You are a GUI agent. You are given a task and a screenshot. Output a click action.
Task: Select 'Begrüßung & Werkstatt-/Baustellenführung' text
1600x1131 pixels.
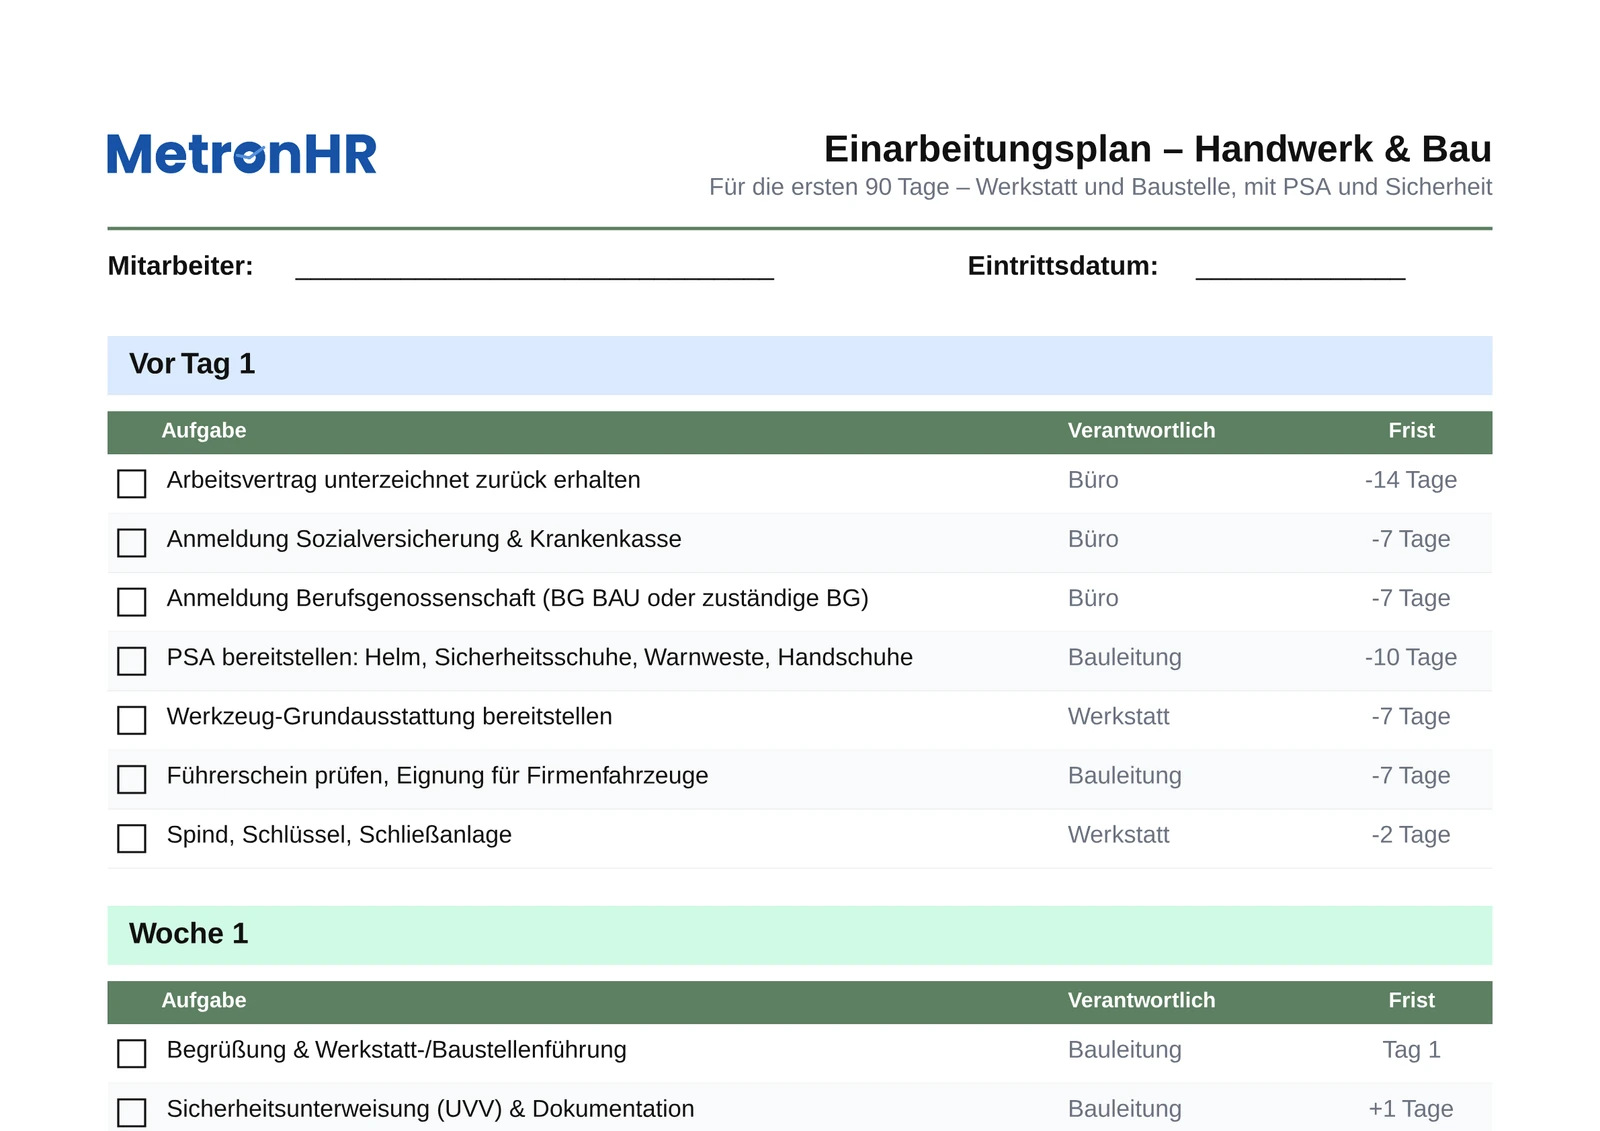coord(397,1049)
